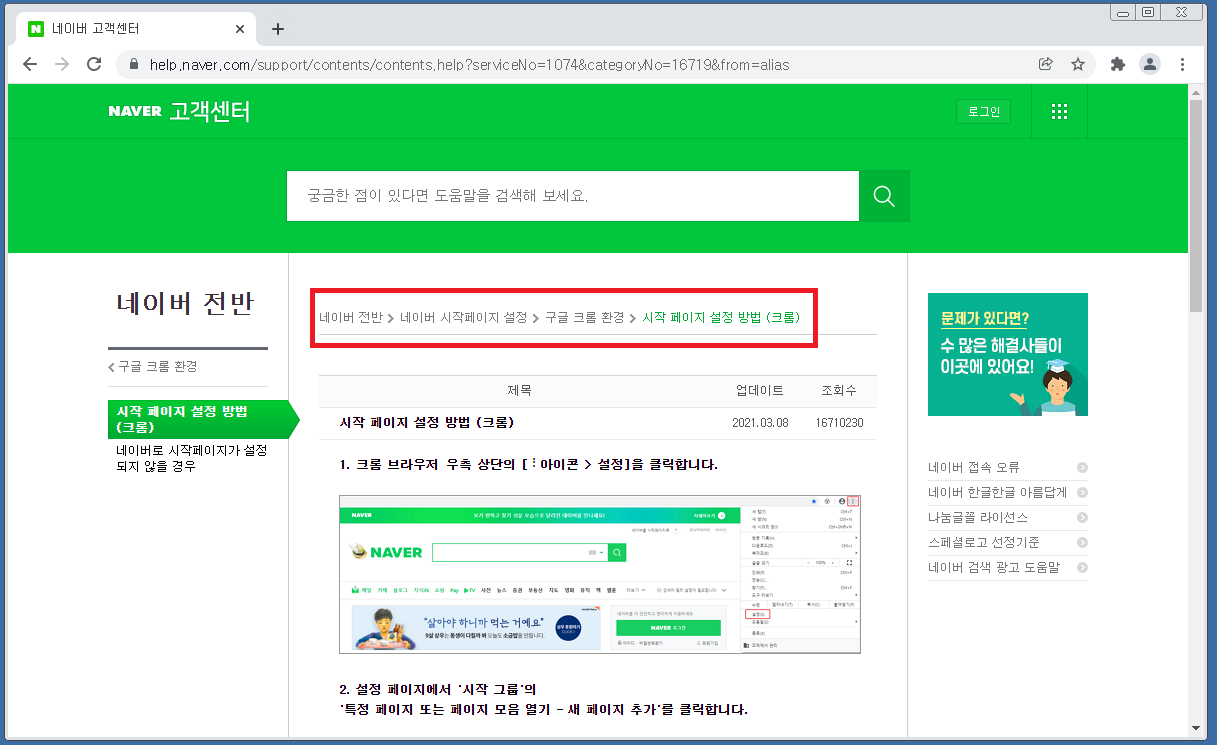Image resolution: width=1217 pixels, height=745 pixels.
Task: Share this page via address bar icon
Action: coord(1046,64)
